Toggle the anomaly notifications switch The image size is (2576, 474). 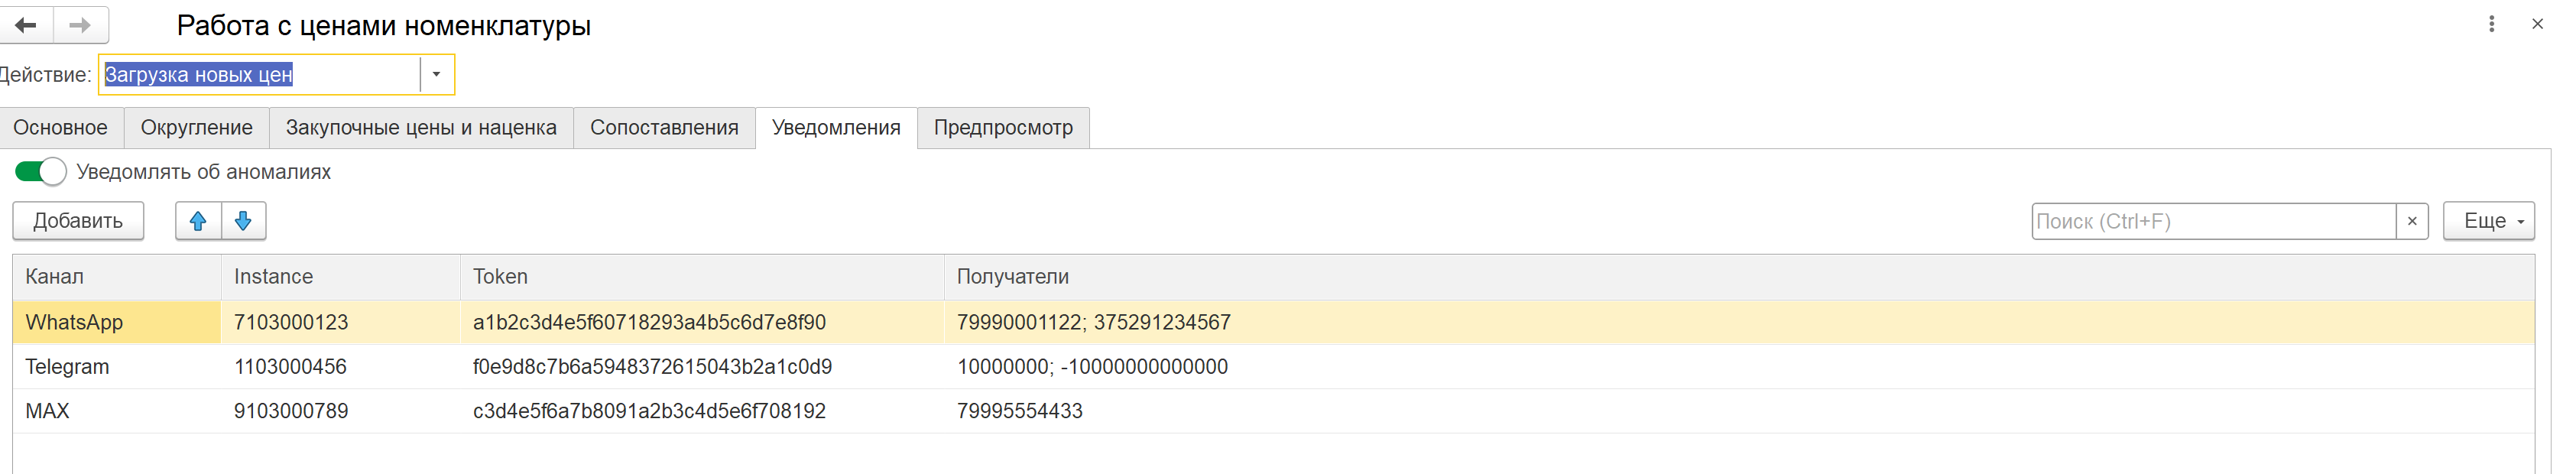[x=41, y=172]
